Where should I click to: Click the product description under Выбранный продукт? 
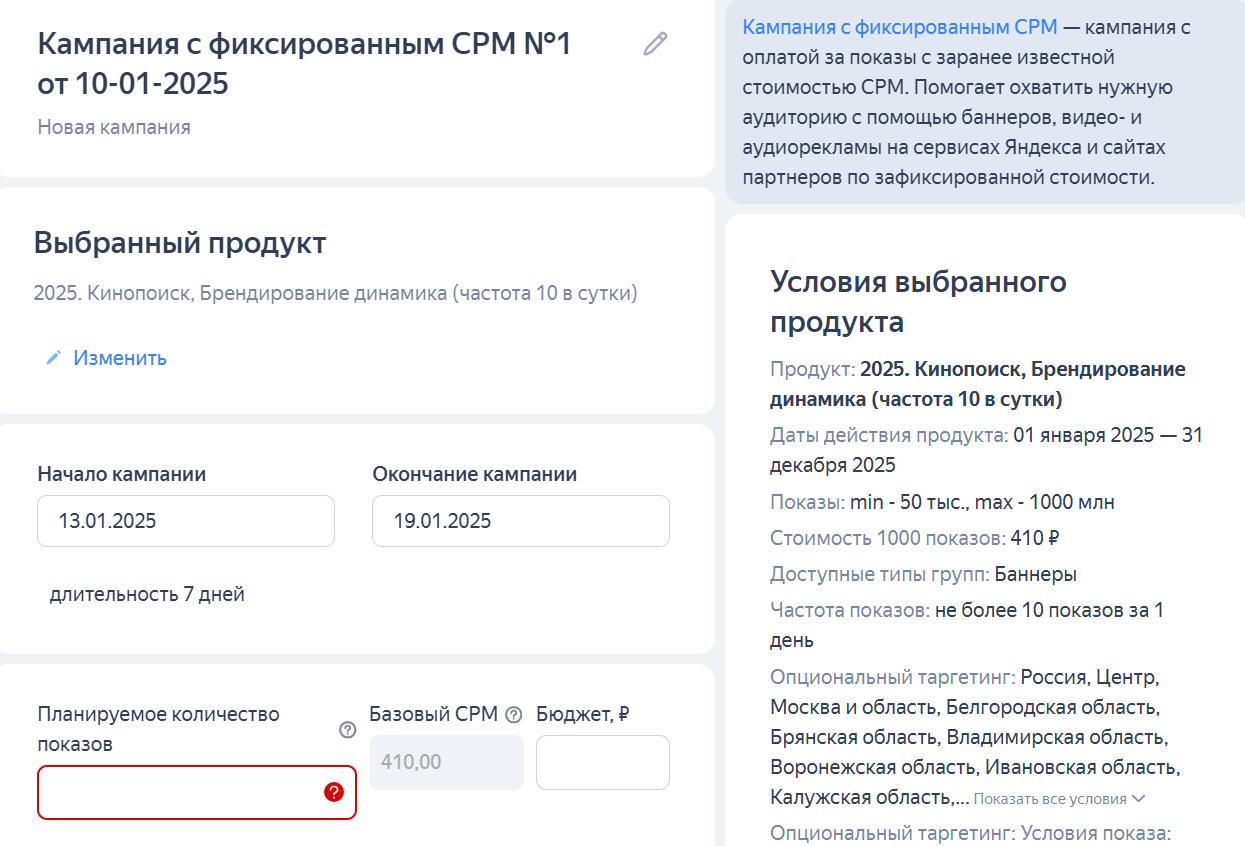point(335,294)
